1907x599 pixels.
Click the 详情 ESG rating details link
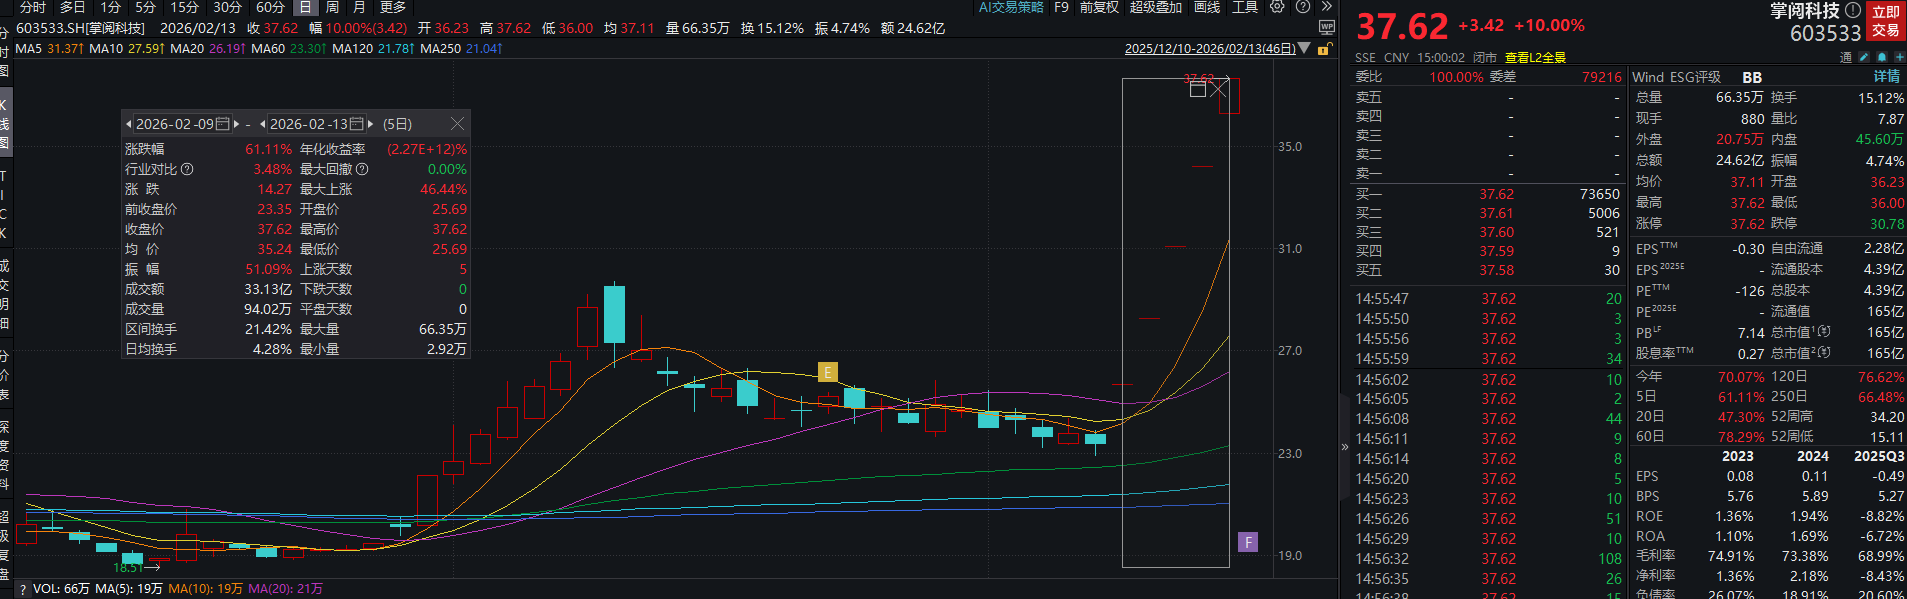(x=1886, y=77)
